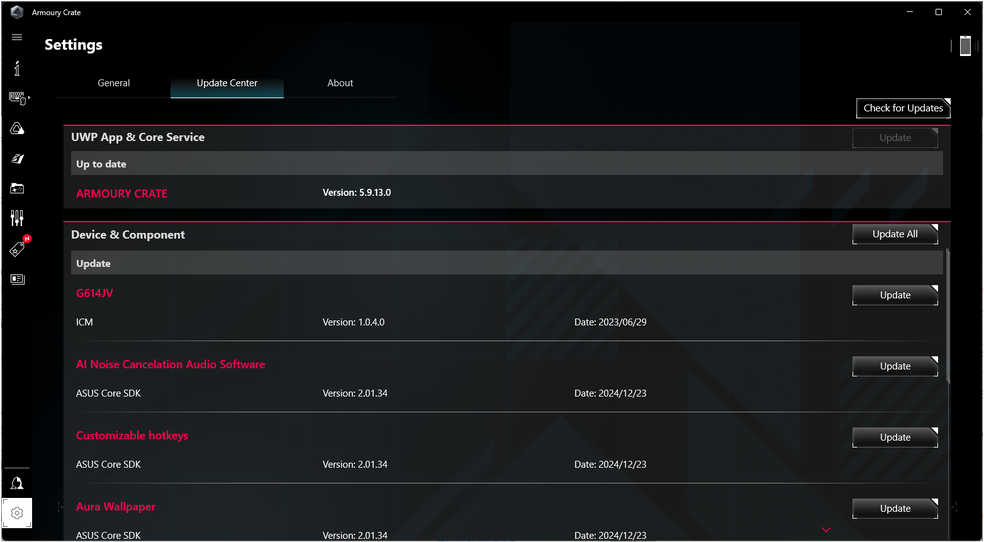Switch to the General tab
Viewport: 984px width, 542px height.
coord(114,83)
